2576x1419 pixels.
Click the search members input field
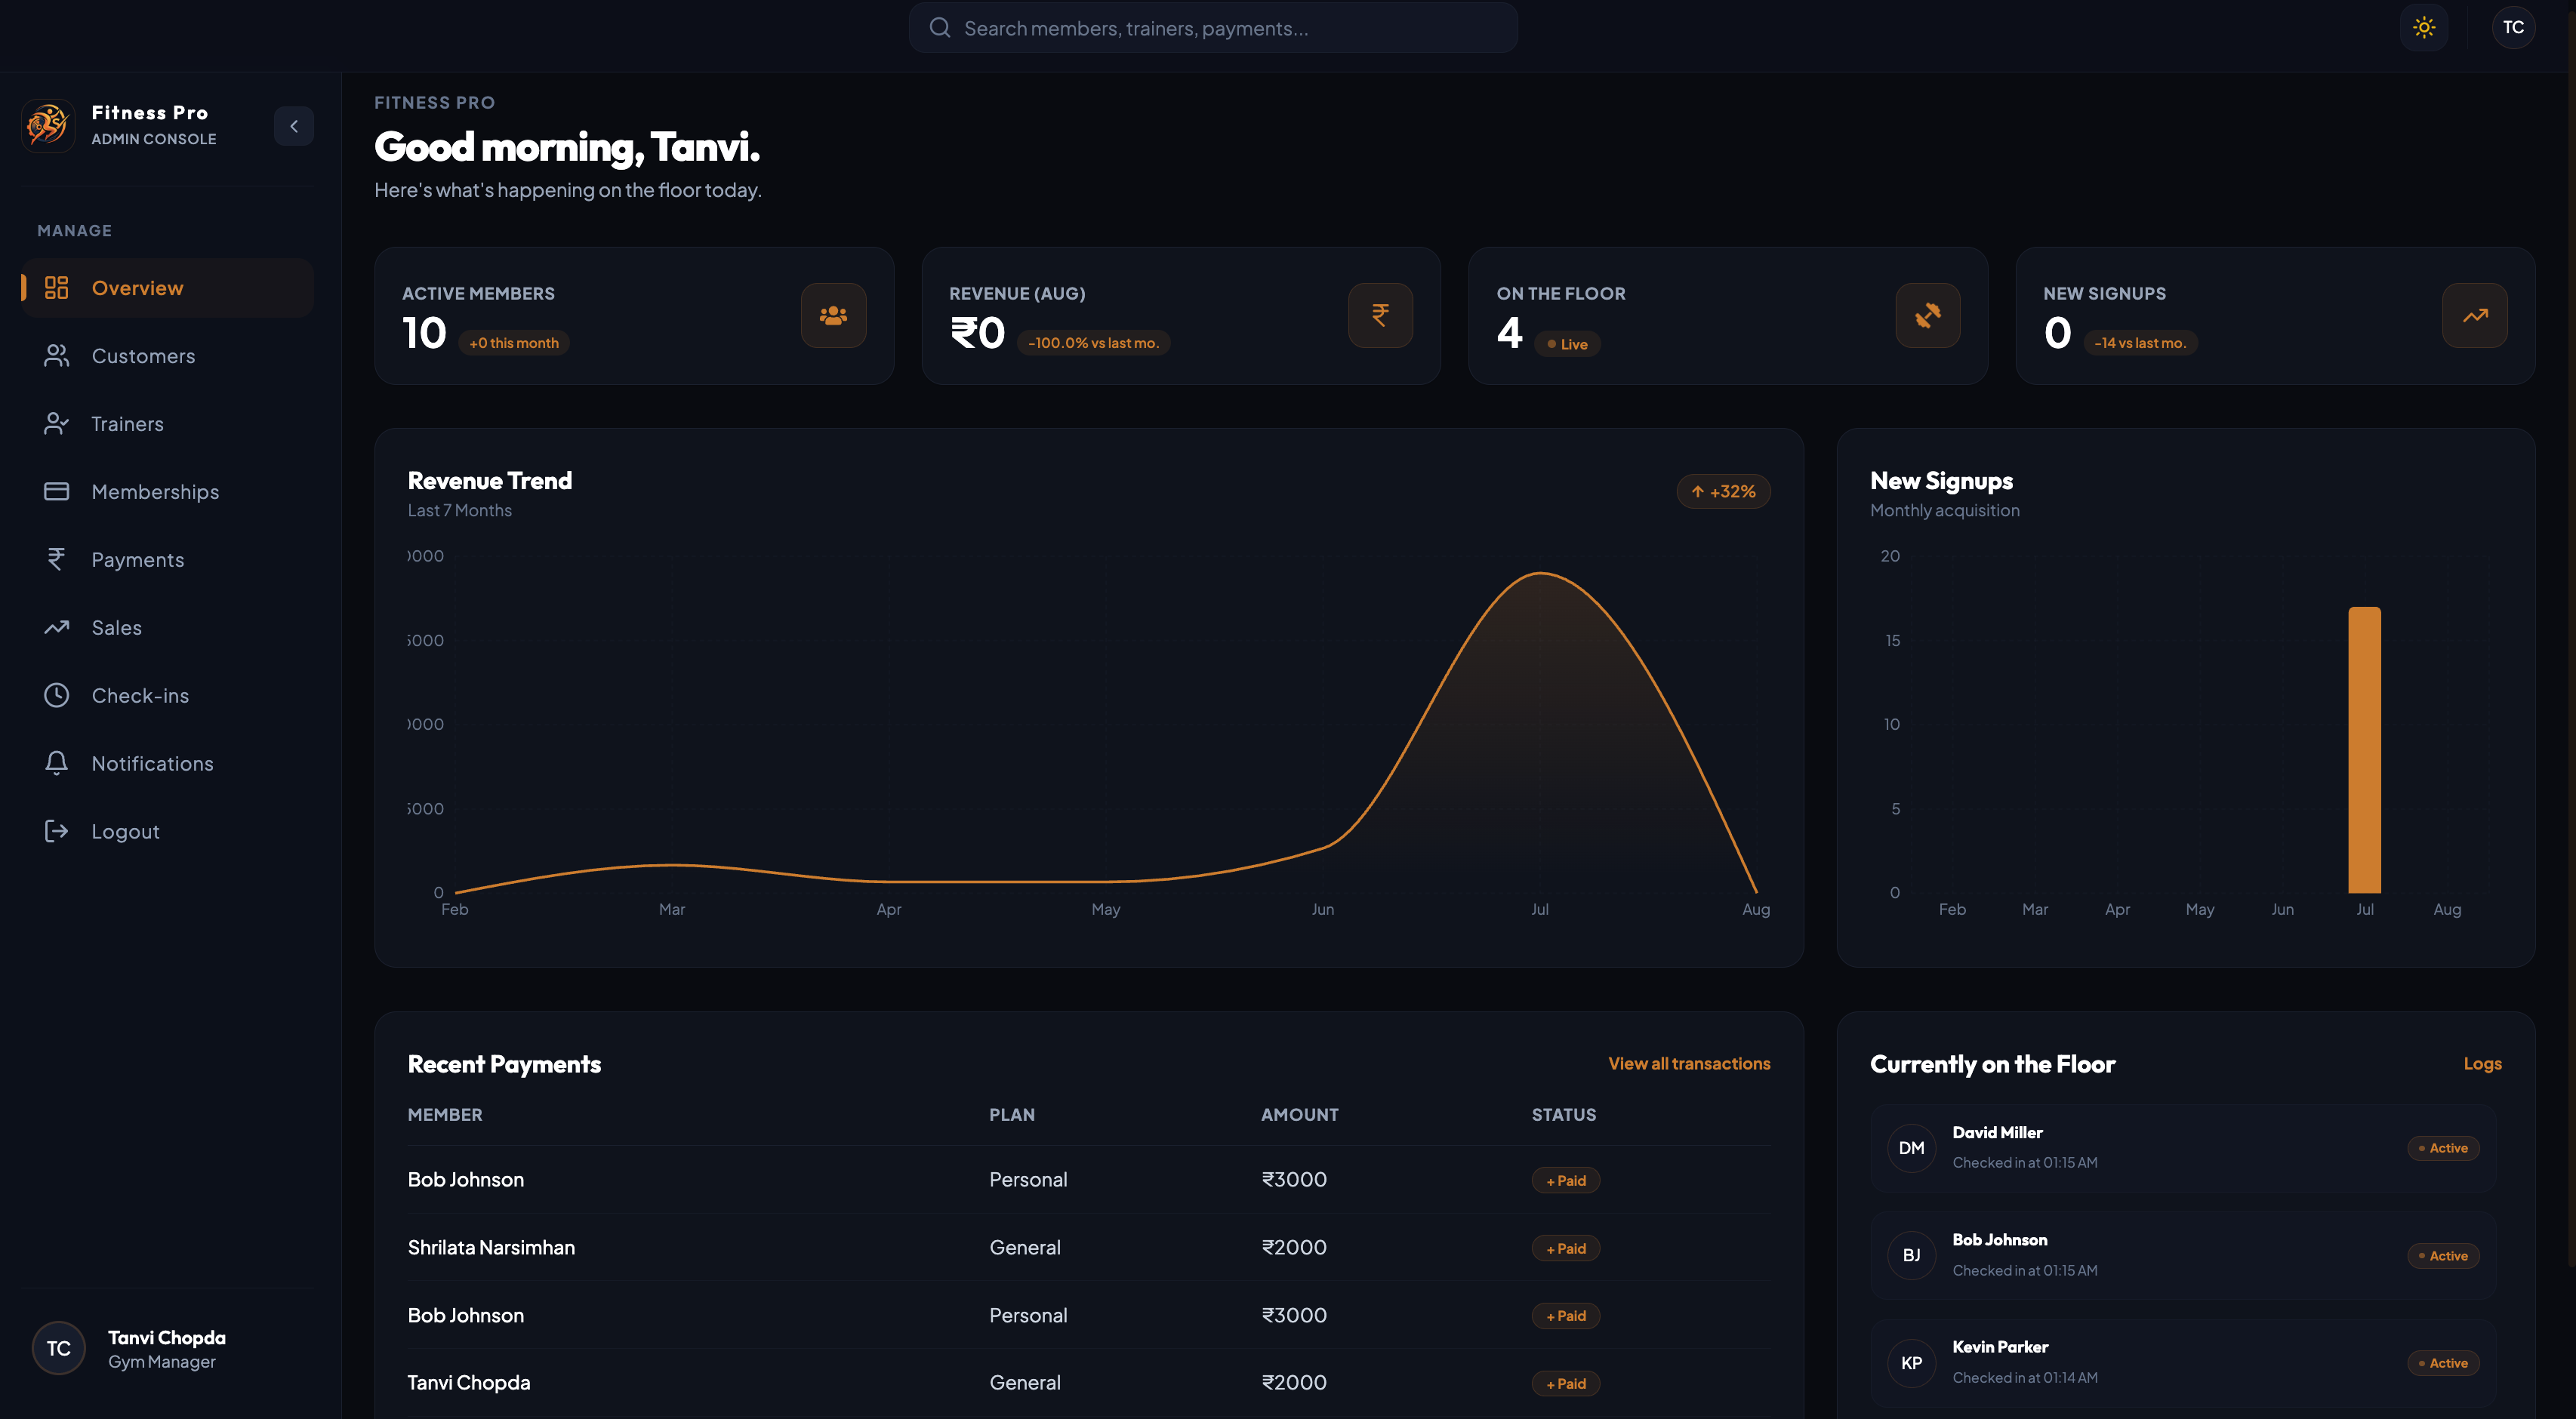pos(1213,28)
